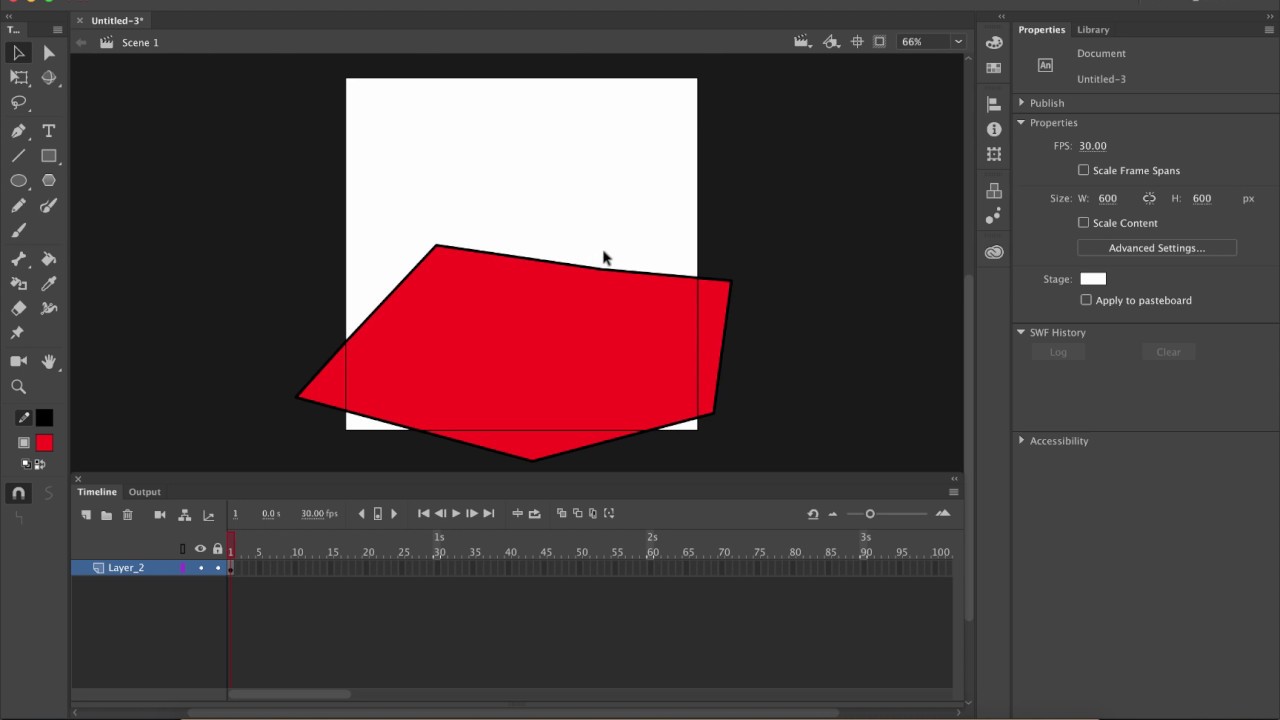Screen dimensions: 1280x720
Task: Check the Scale Content box
Action: [1084, 223]
